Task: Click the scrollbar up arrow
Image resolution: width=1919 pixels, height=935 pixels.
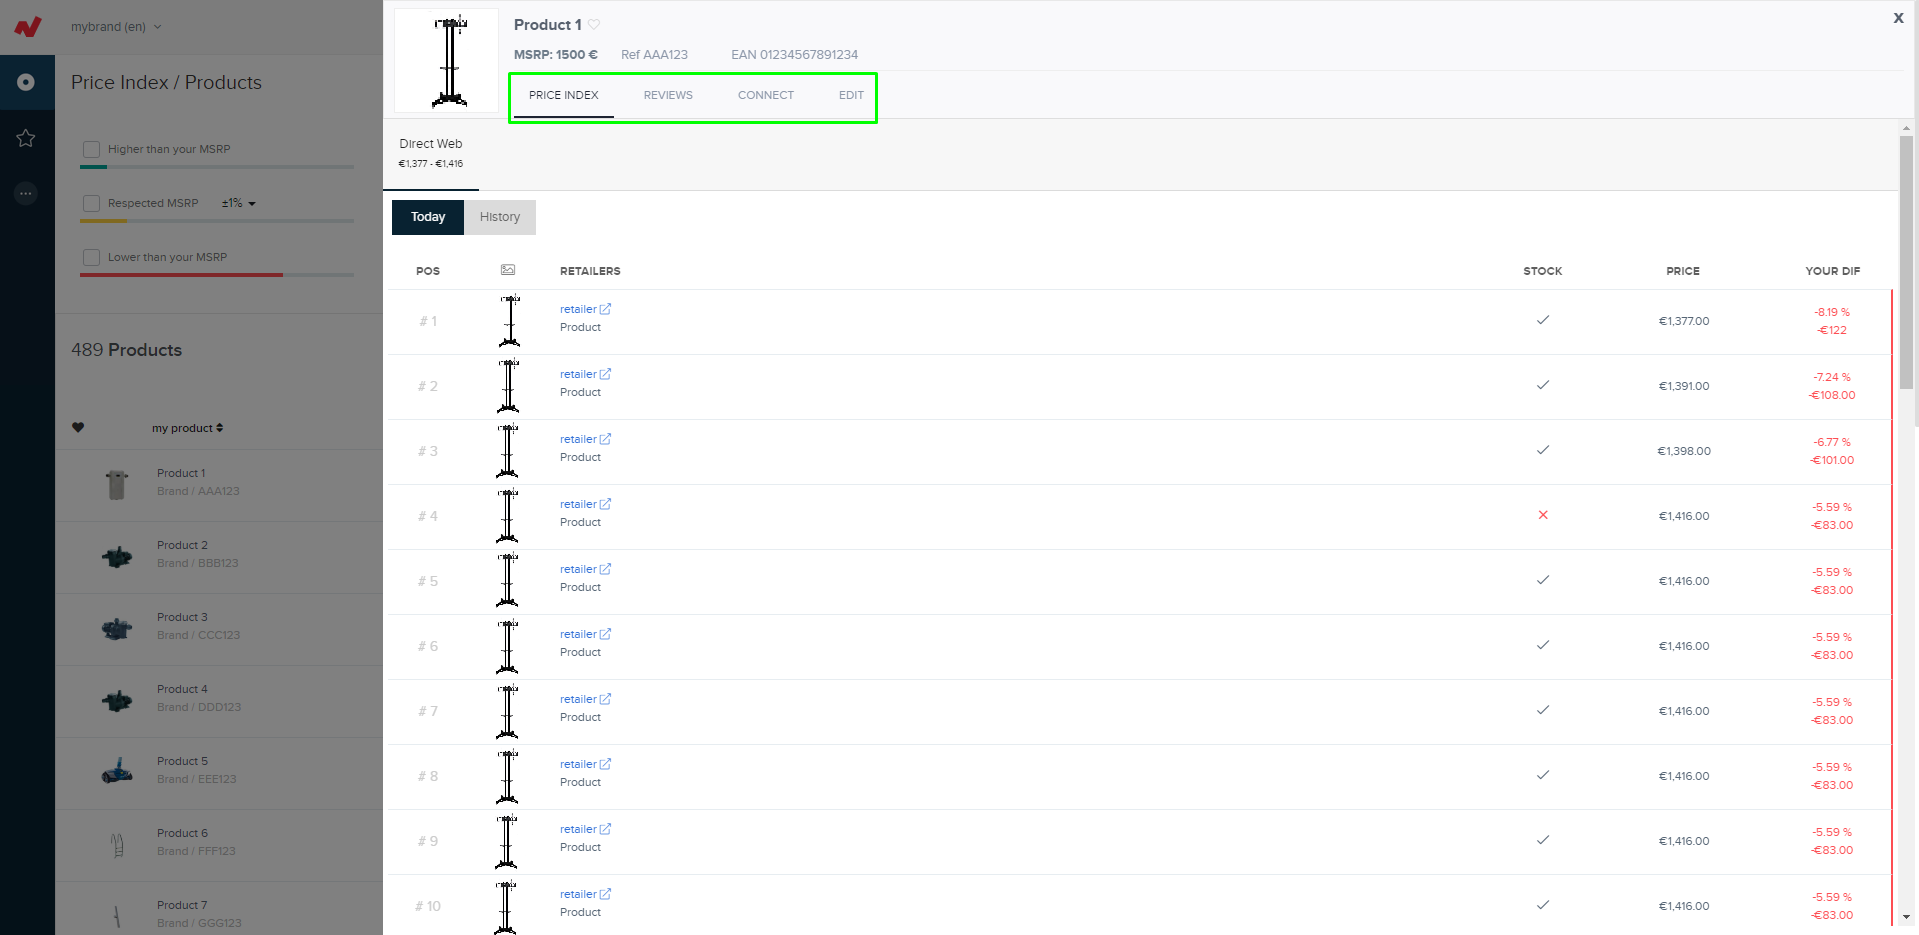Action: pyautogui.click(x=1906, y=128)
